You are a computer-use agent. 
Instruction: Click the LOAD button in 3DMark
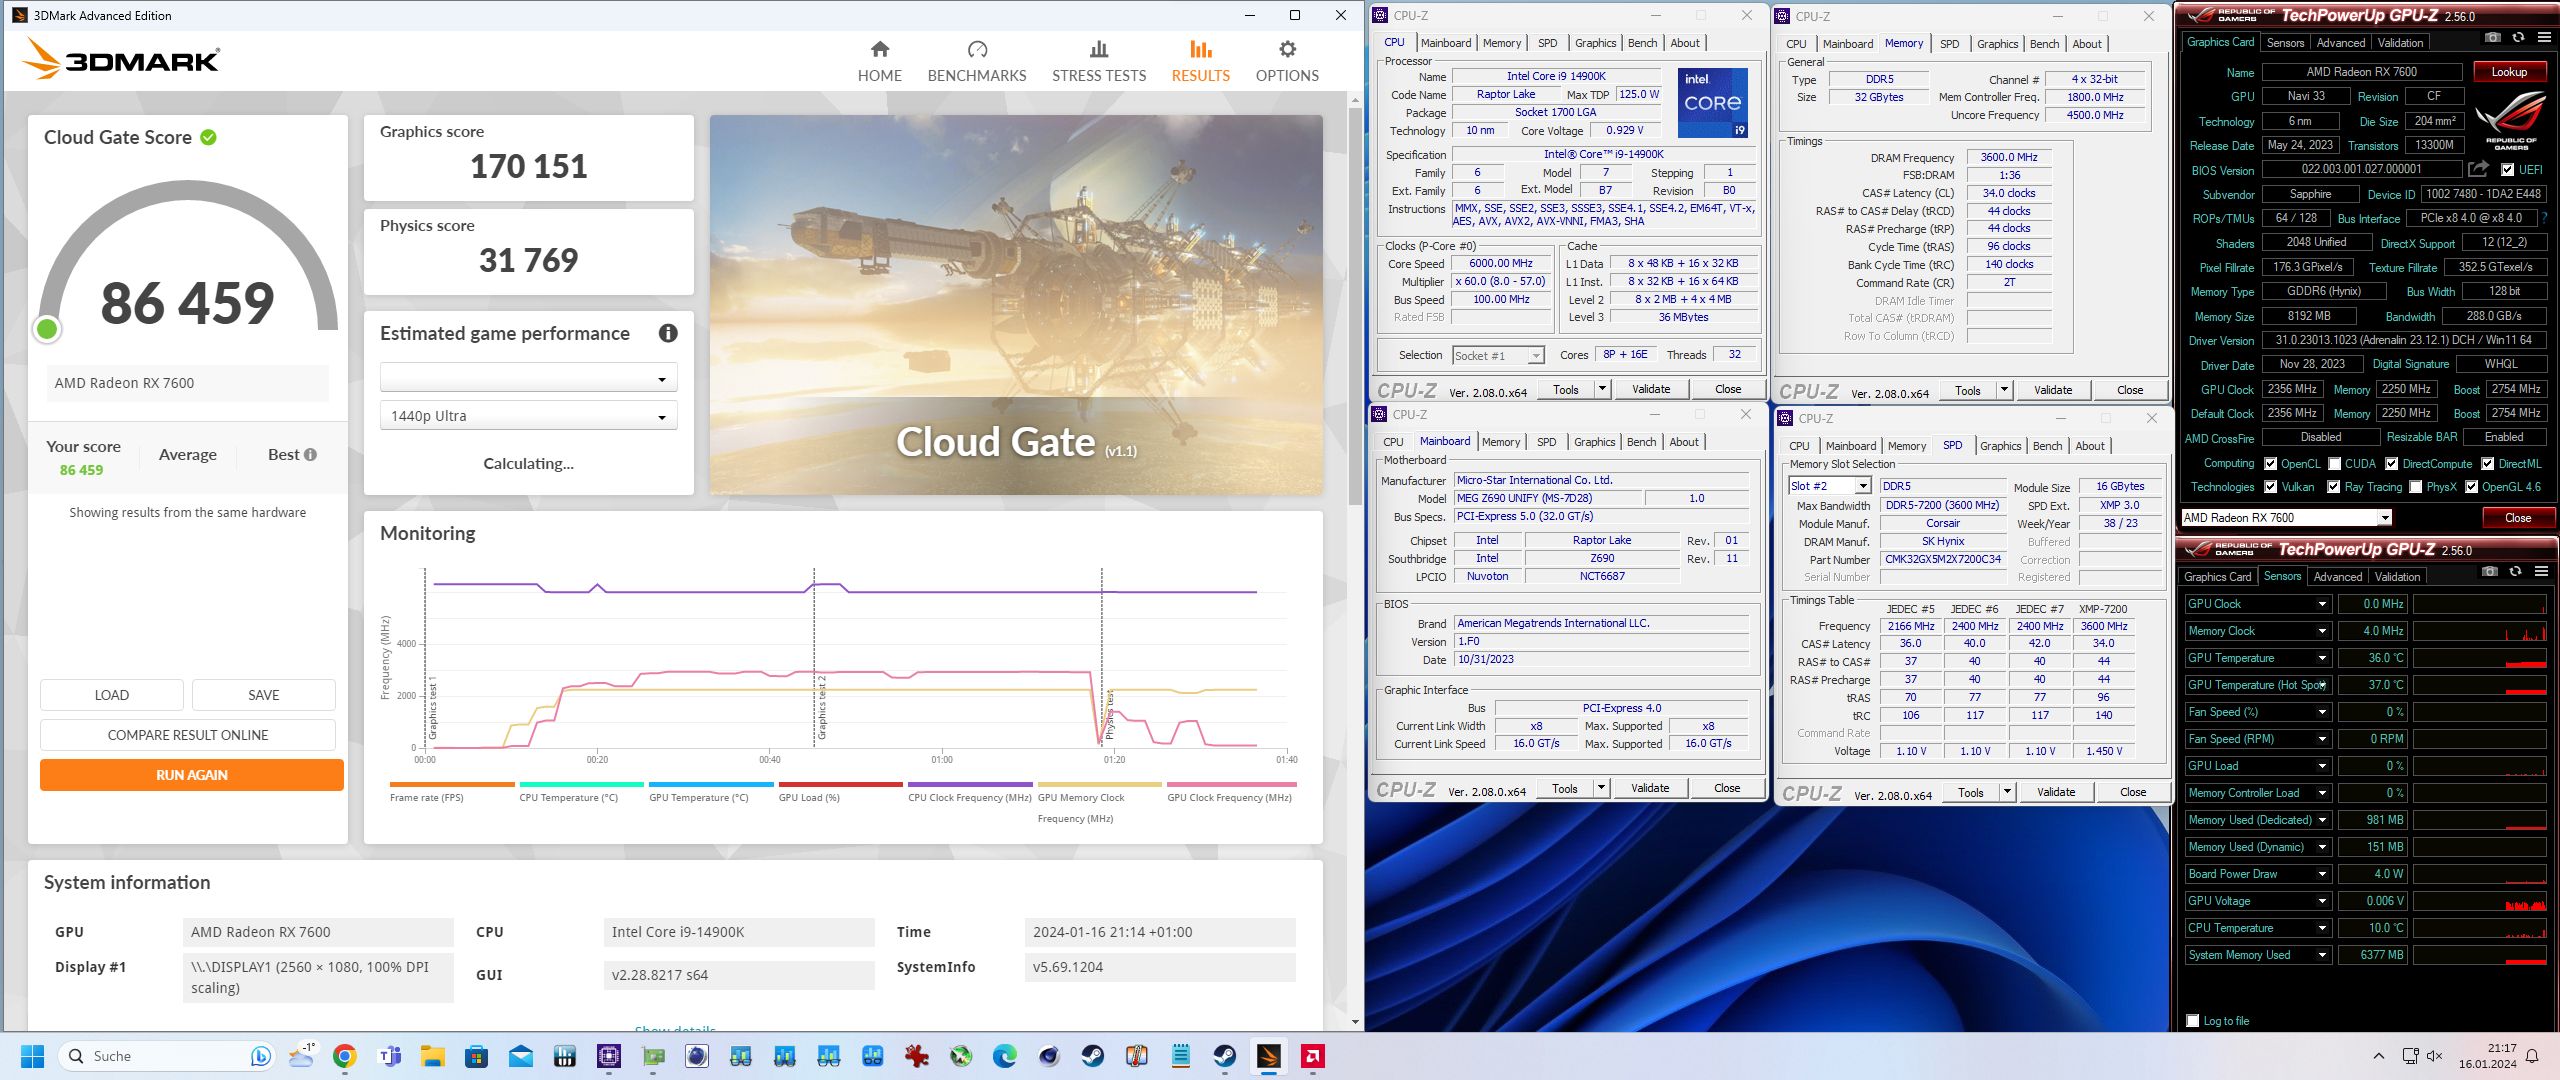[112, 695]
